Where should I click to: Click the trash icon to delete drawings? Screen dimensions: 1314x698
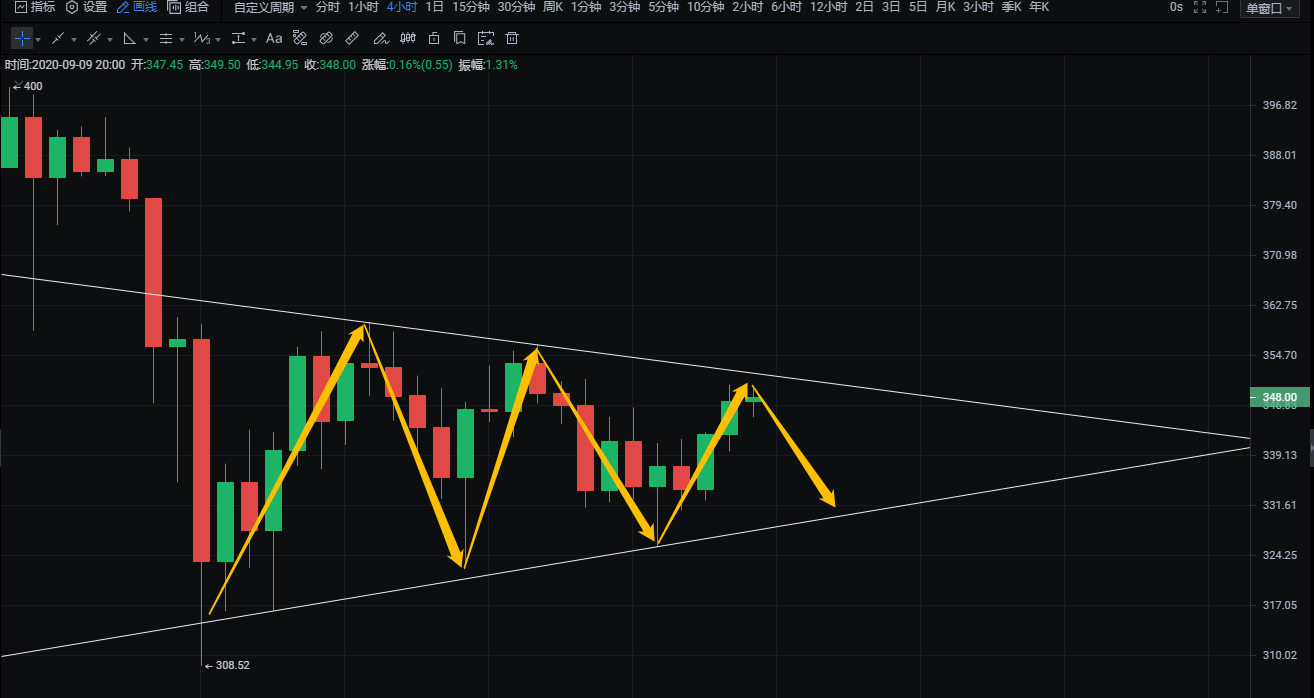coord(512,39)
